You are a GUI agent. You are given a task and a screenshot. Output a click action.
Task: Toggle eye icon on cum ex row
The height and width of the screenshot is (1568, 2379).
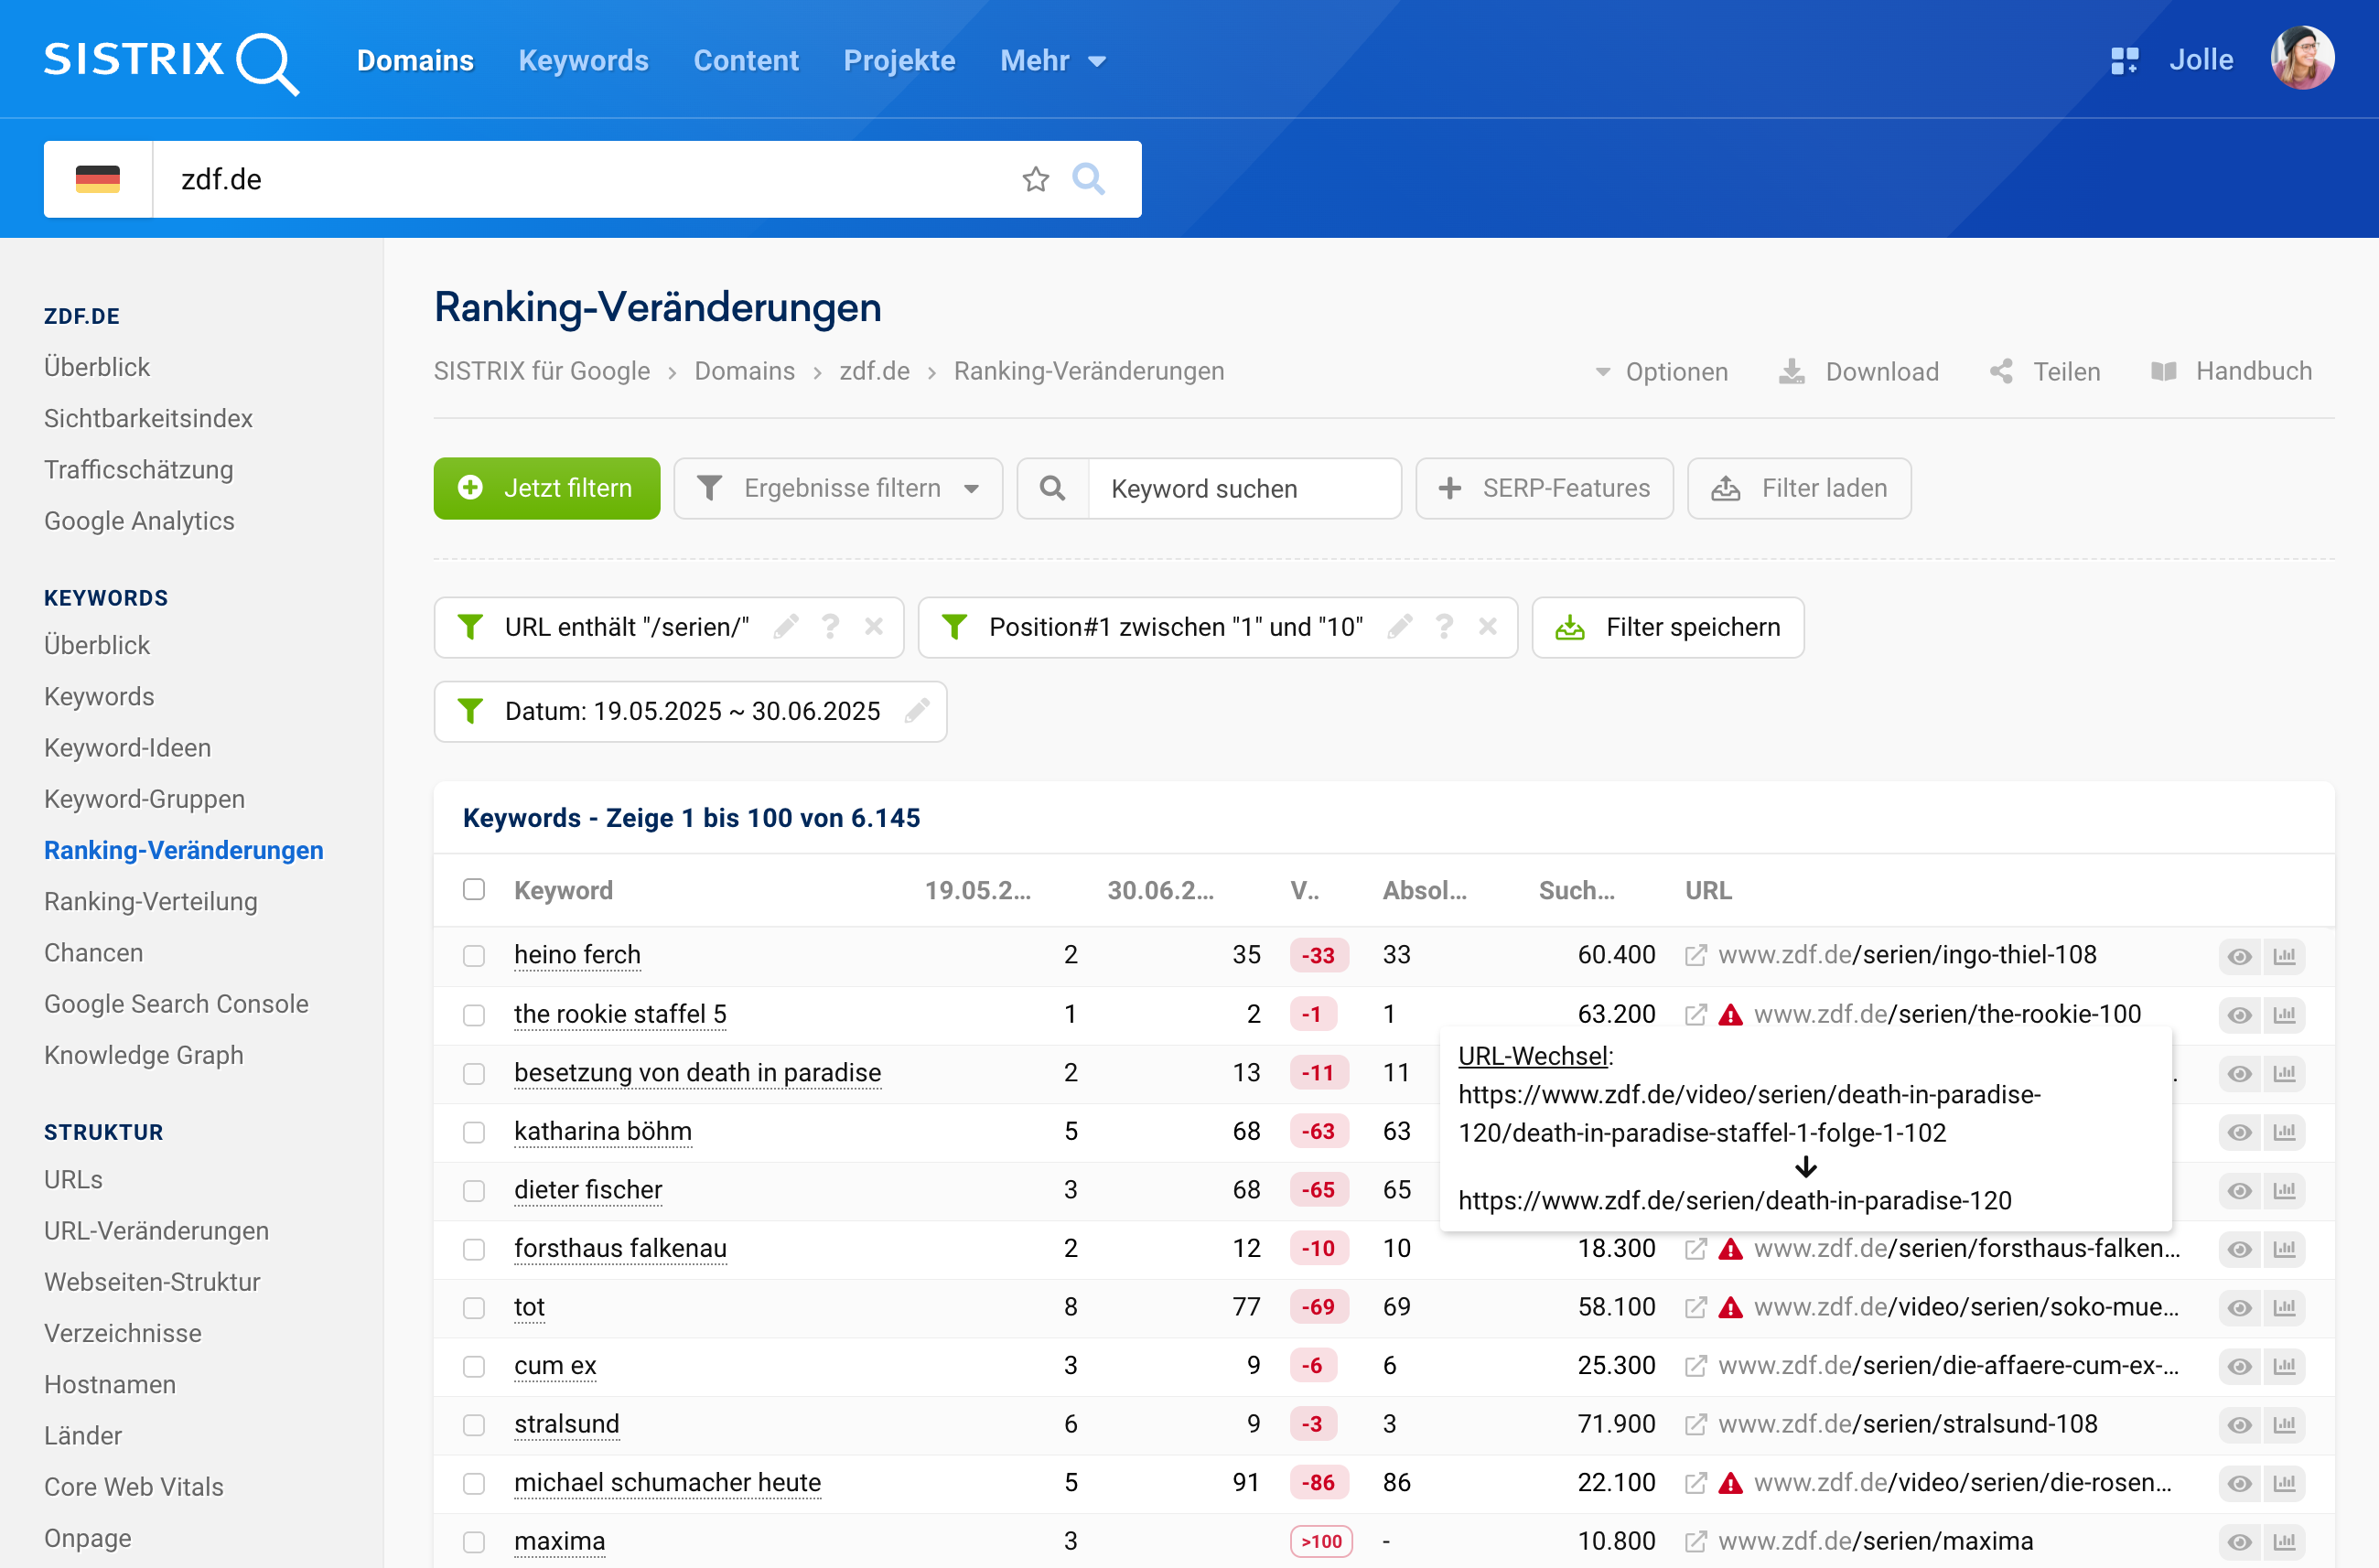point(2239,1366)
